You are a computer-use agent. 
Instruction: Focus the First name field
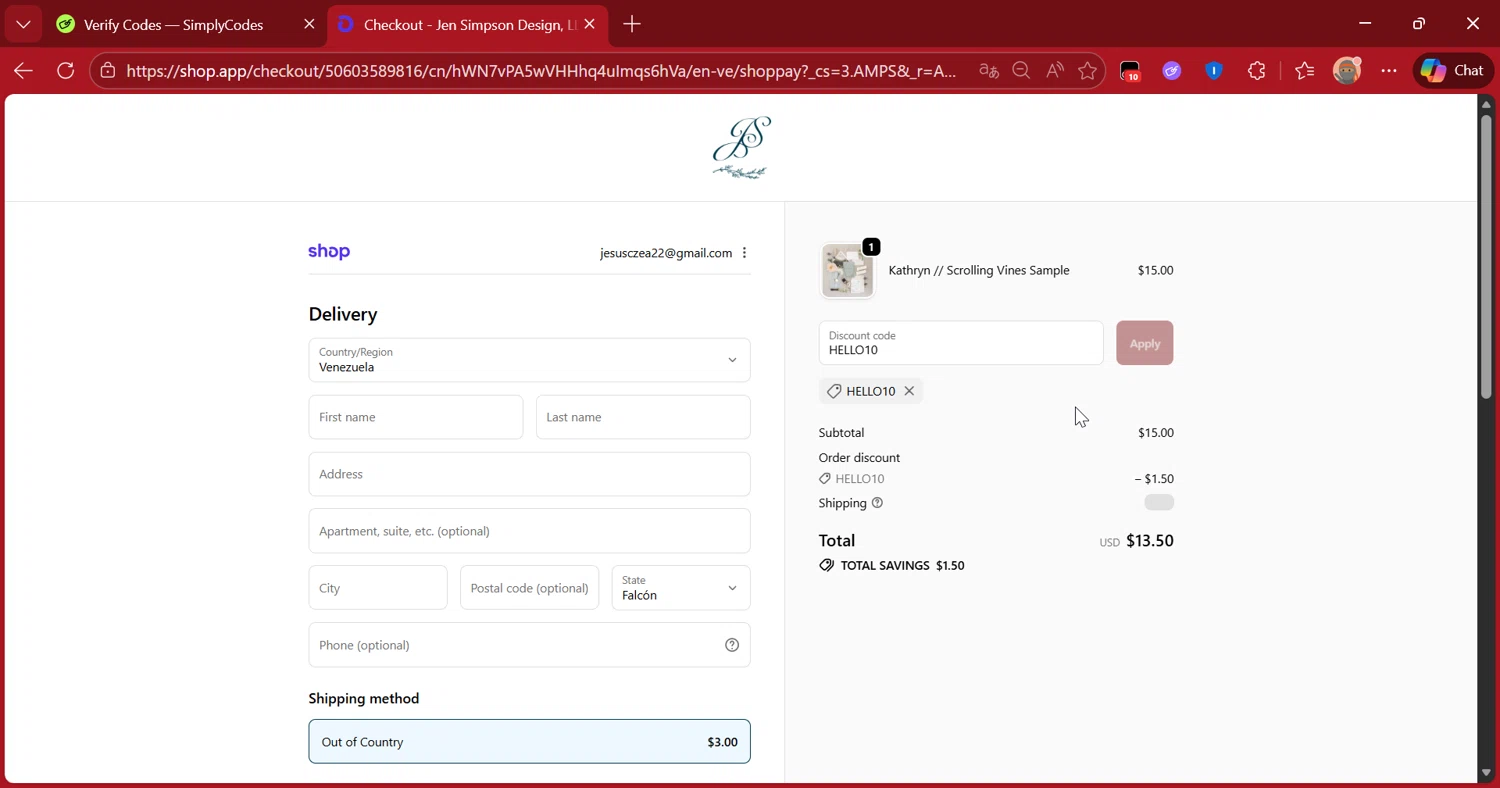click(416, 417)
